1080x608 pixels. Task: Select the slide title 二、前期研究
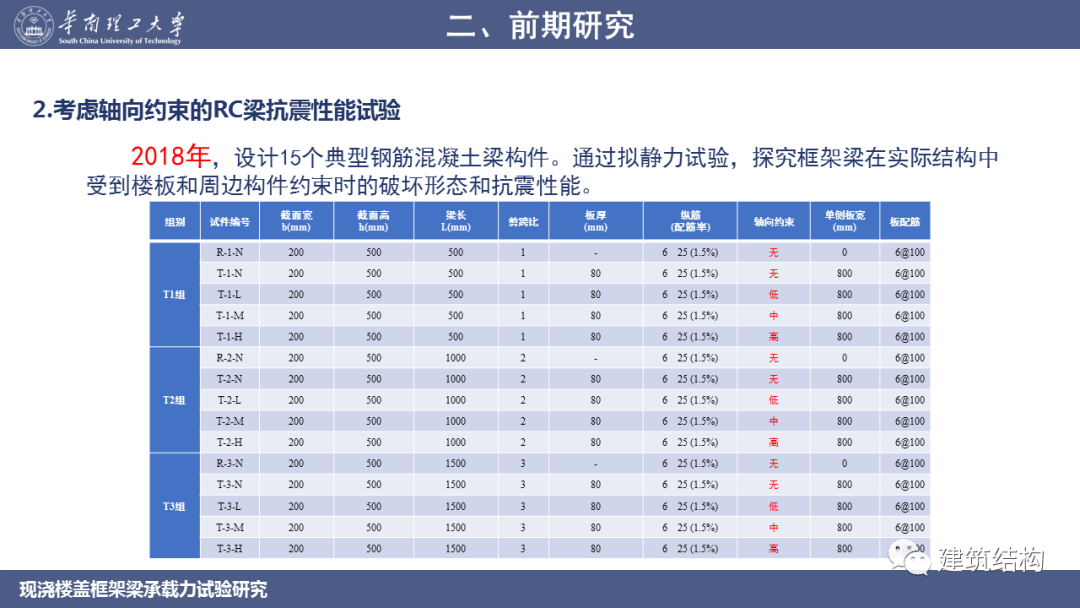[x=540, y=25]
